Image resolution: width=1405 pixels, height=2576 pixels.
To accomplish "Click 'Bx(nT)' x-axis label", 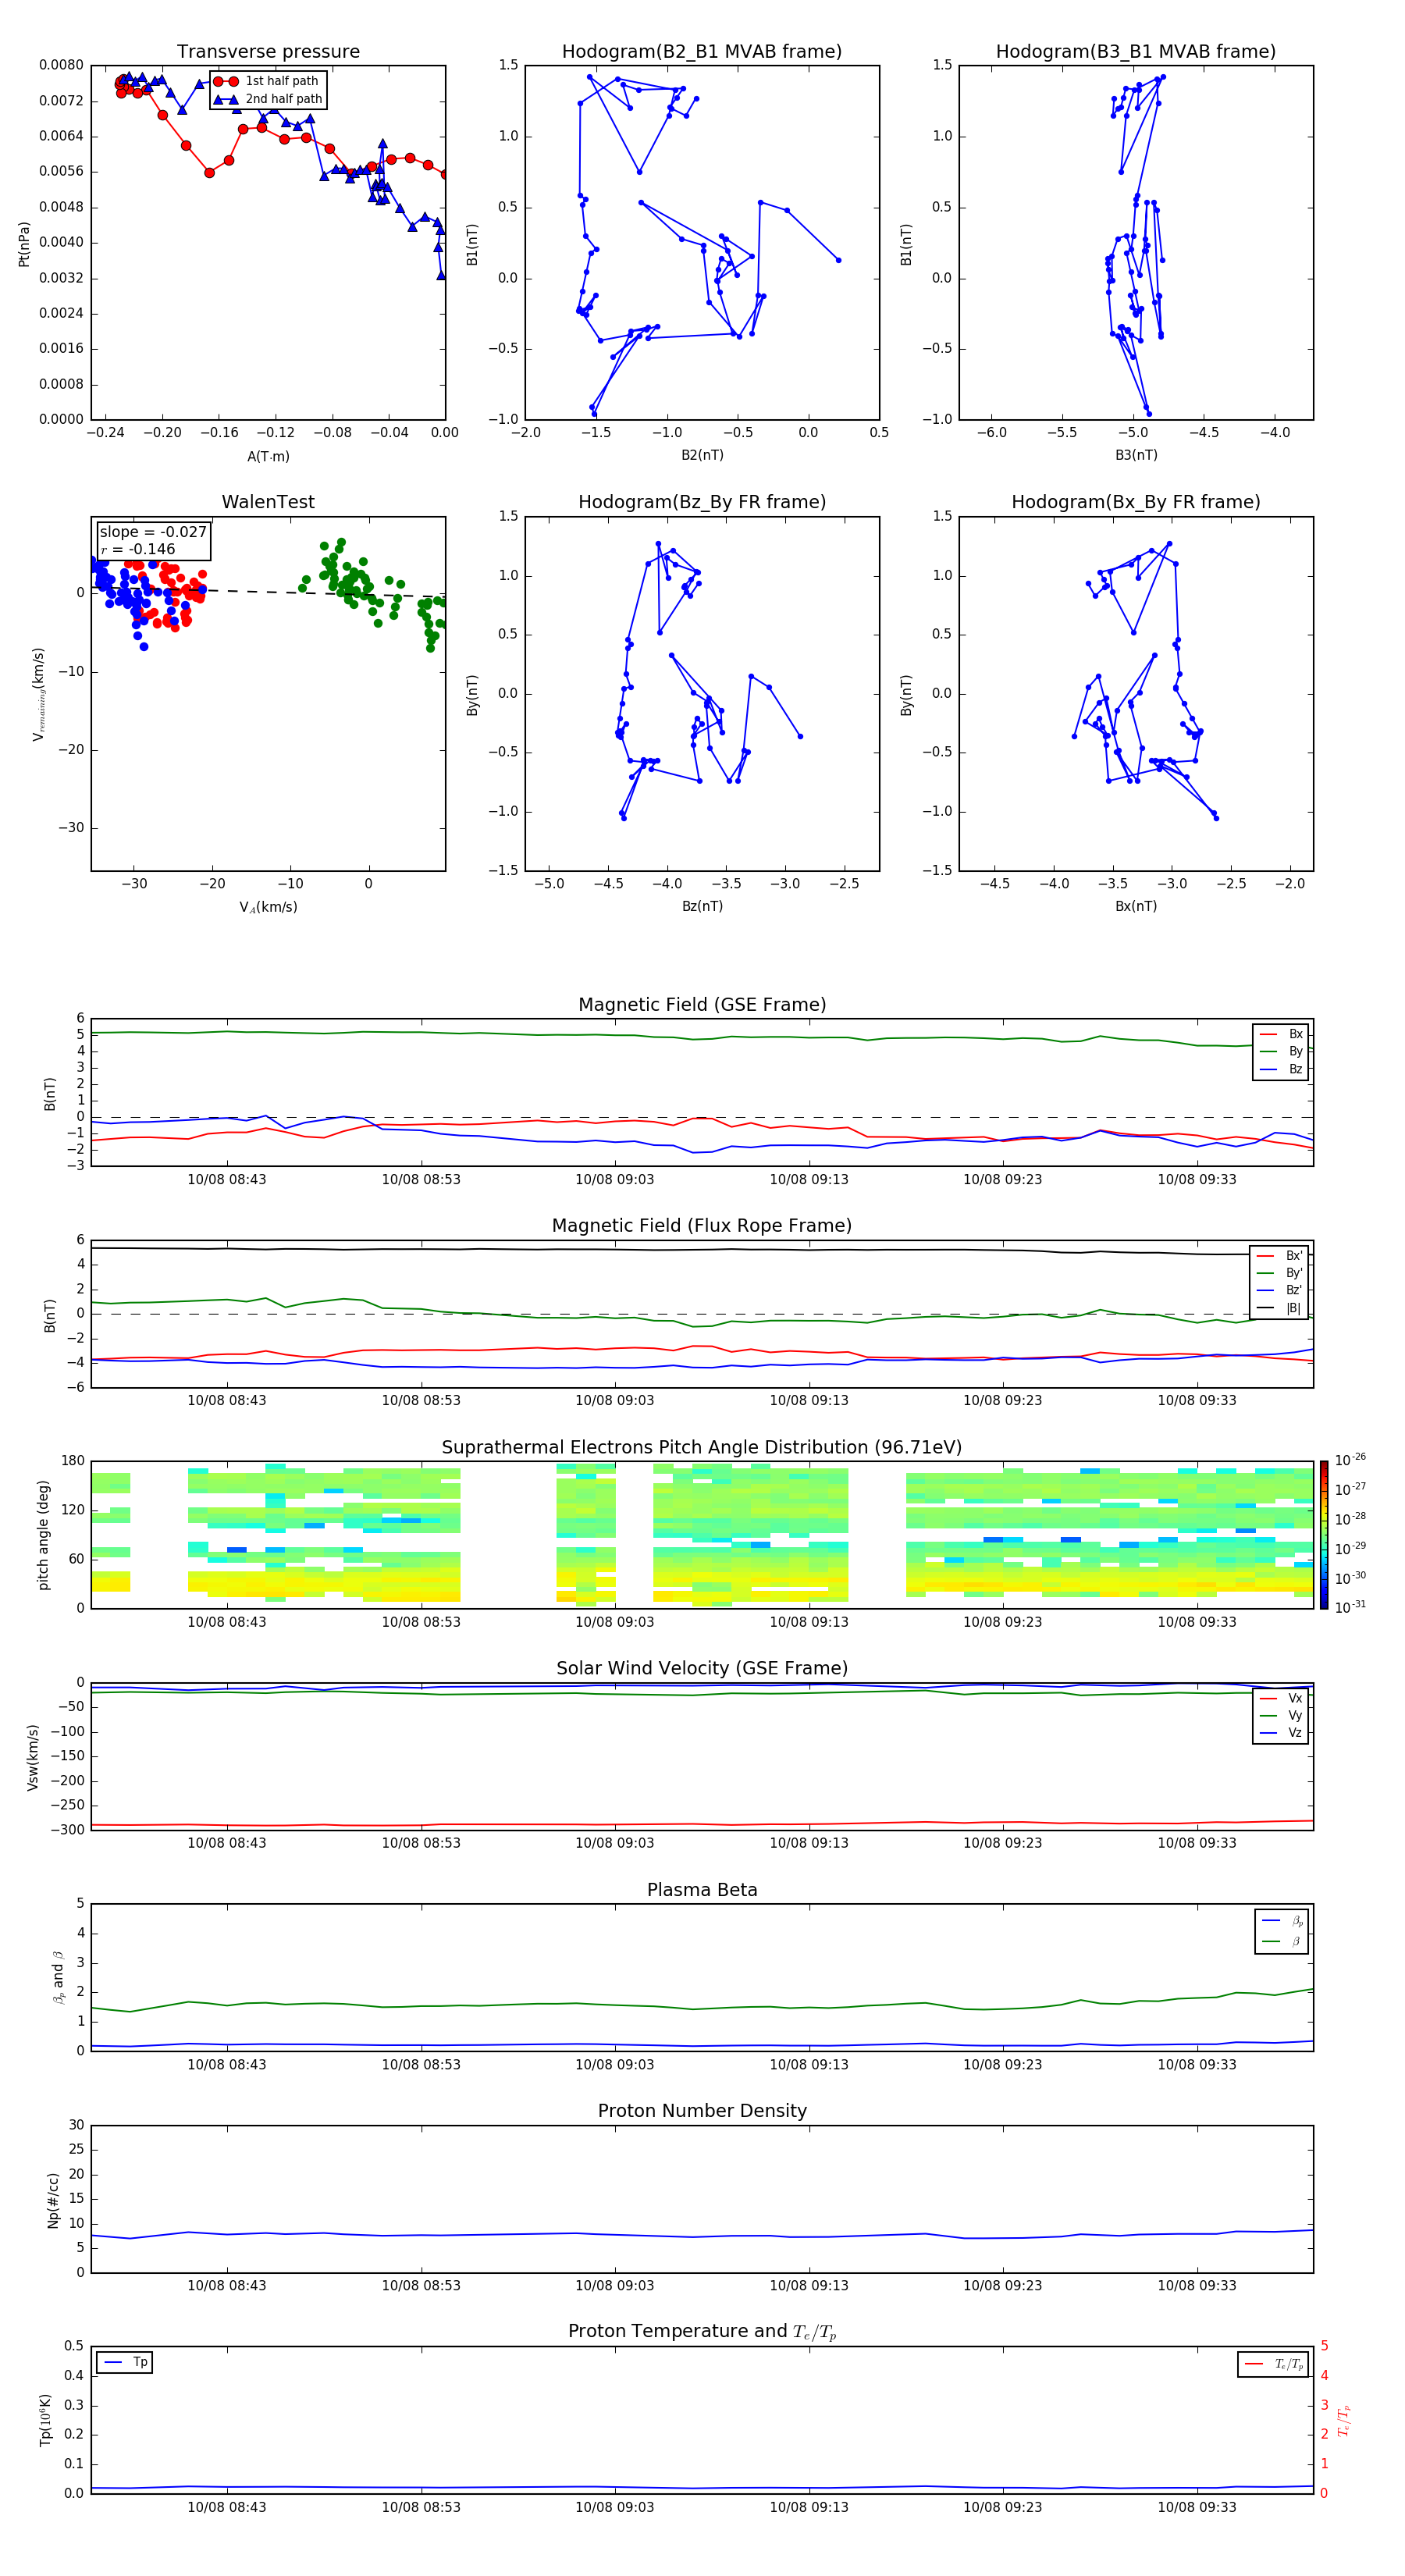I will tap(1136, 906).
